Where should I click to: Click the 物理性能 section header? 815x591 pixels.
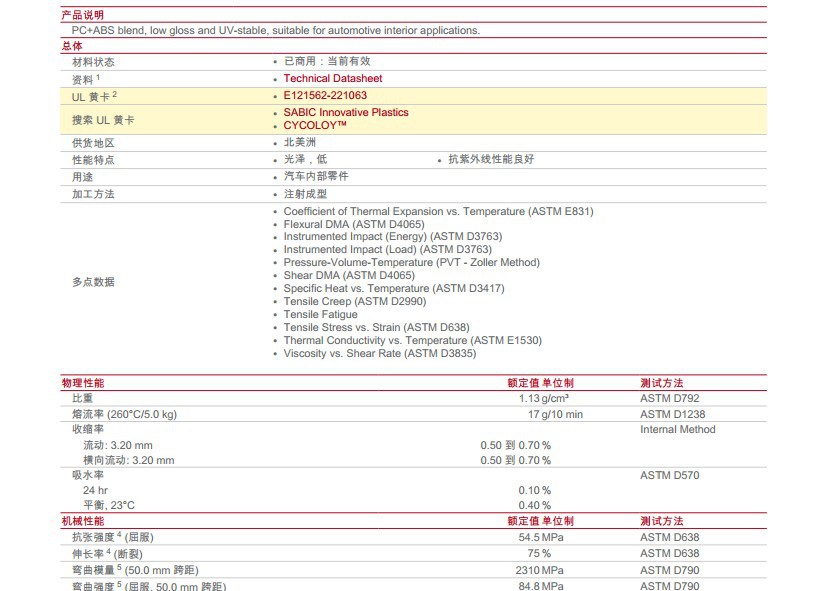pyautogui.click(x=82, y=383)
